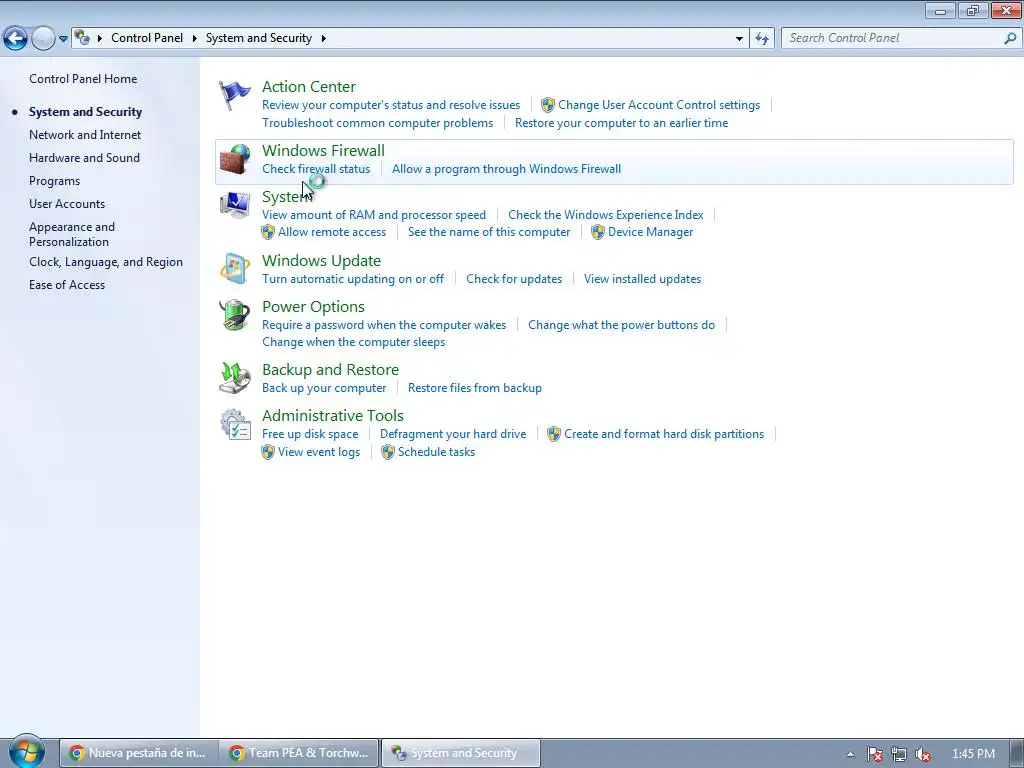Click Defragment your hard drive

[453, 434]
